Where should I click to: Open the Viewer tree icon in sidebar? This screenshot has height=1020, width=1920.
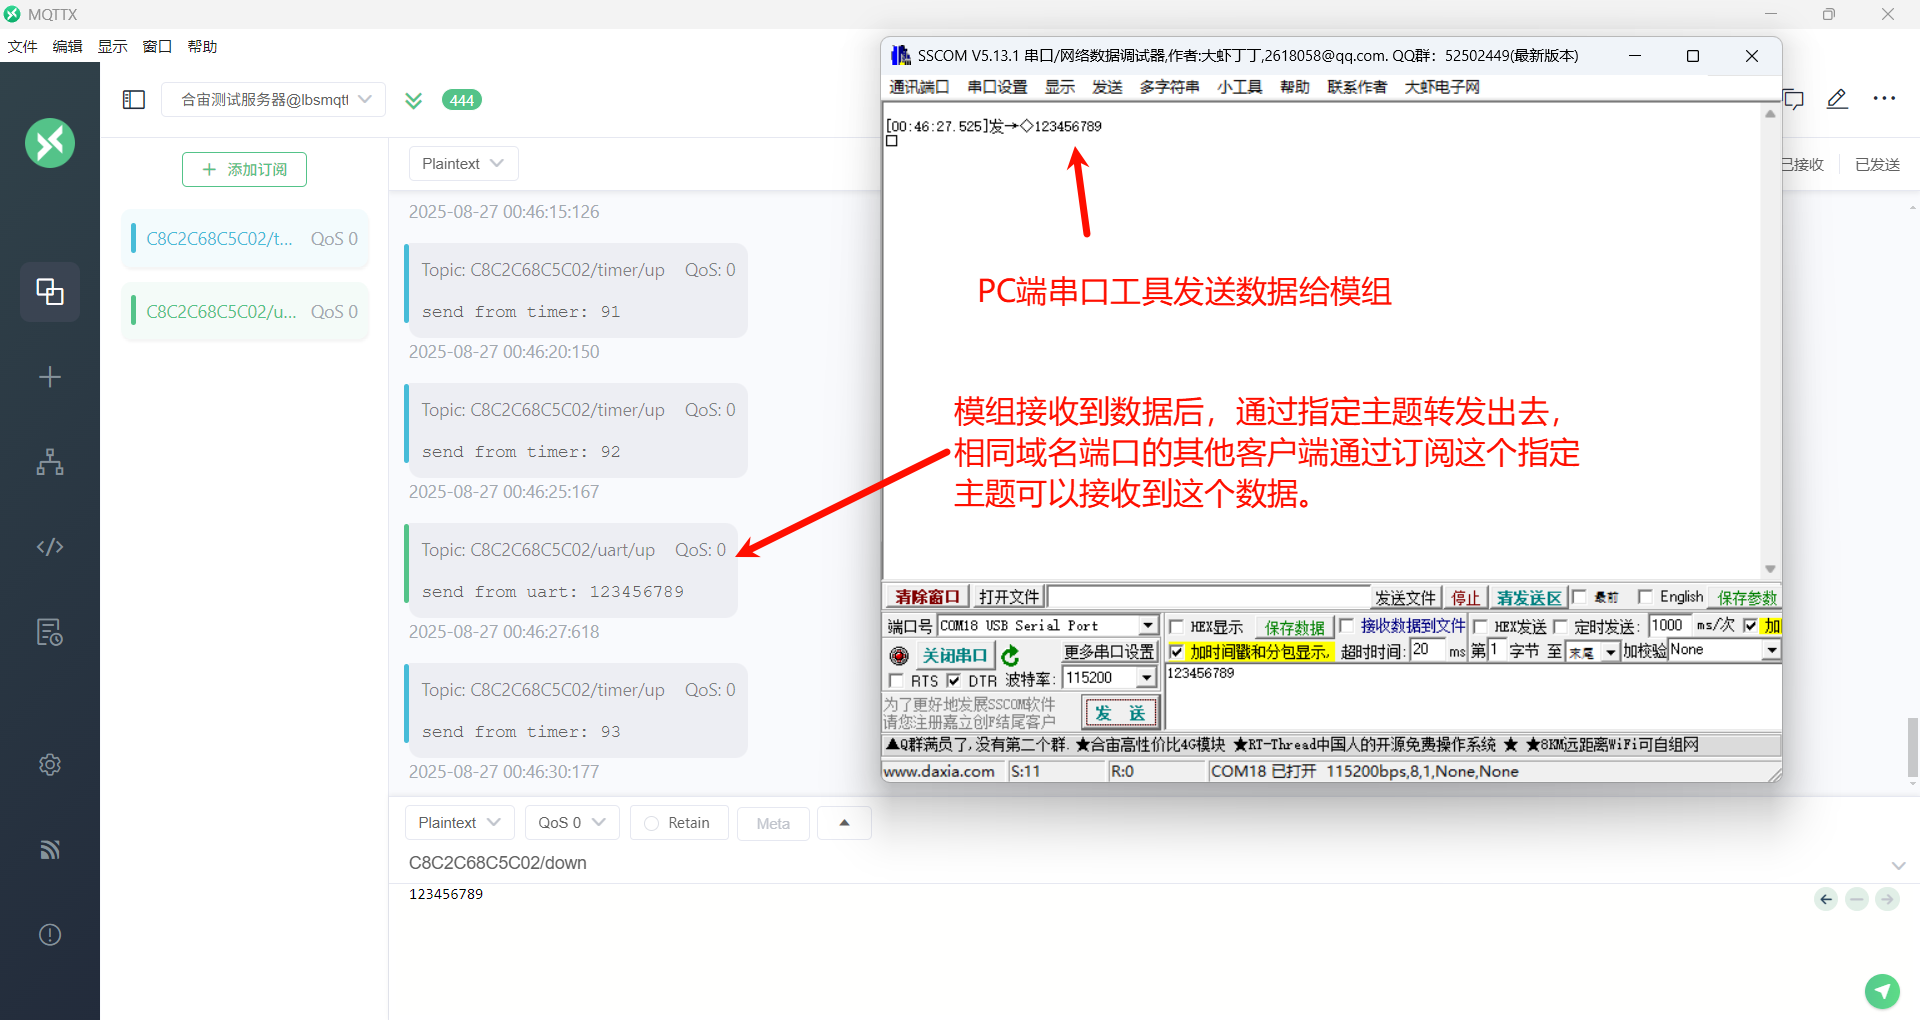point(50,462)
